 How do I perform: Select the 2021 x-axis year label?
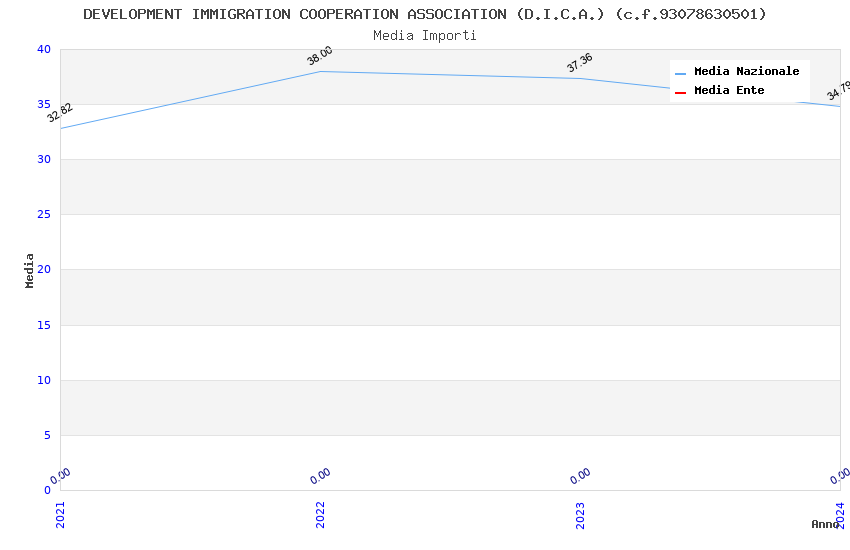pos(60,514)
